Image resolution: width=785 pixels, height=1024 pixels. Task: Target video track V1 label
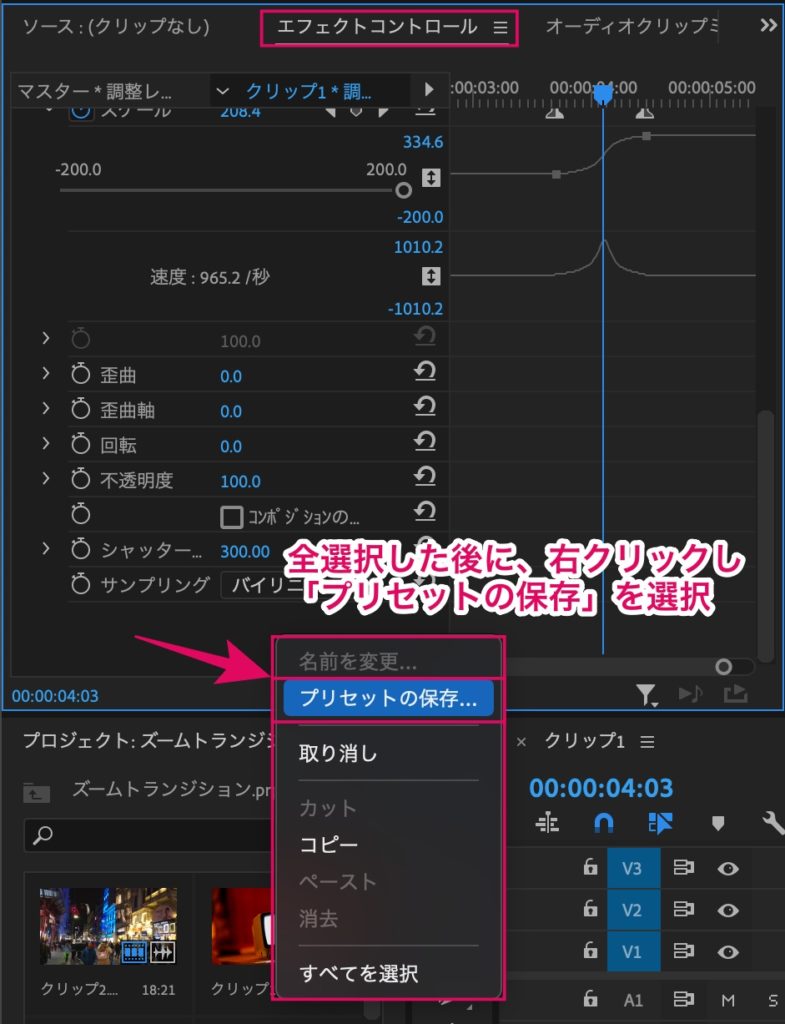pyautogui.click(x=631, y=952)
